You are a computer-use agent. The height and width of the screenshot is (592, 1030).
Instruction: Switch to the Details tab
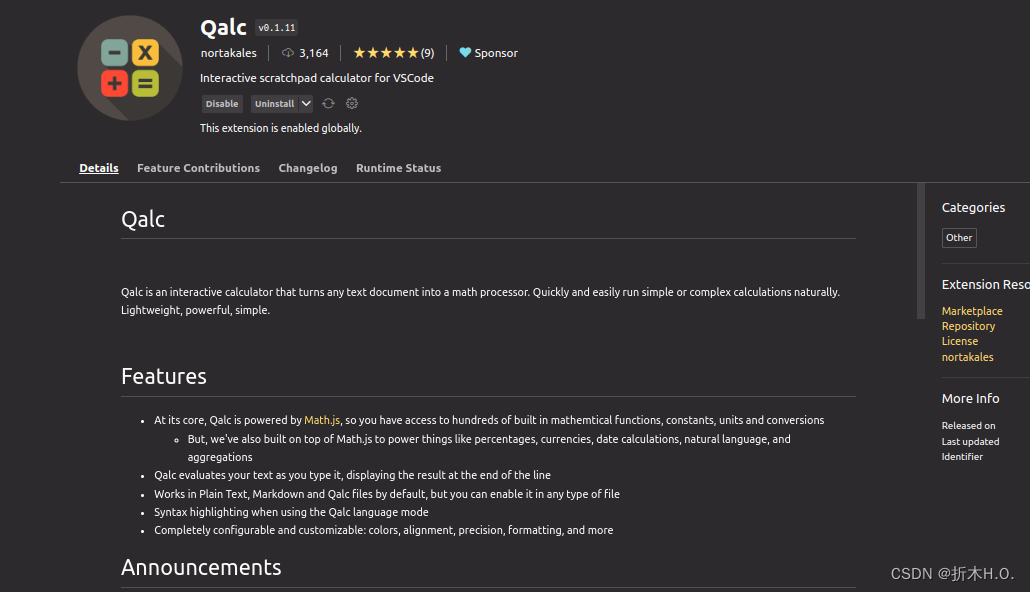click(x=99, y=168)
